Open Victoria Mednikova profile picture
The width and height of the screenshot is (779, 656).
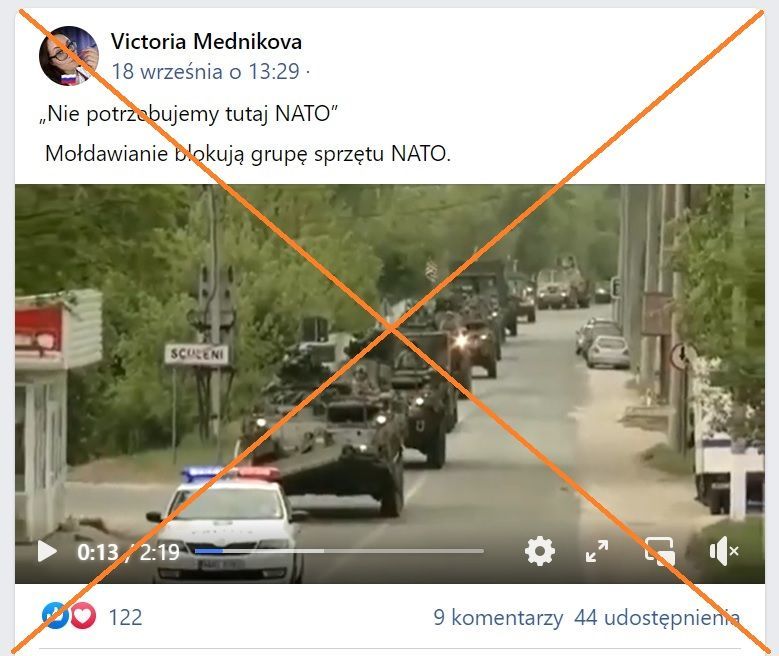coord(69,56)
